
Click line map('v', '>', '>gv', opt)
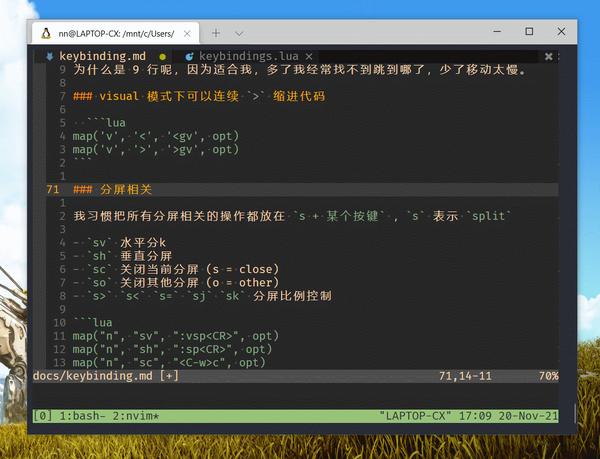point(156,150)
